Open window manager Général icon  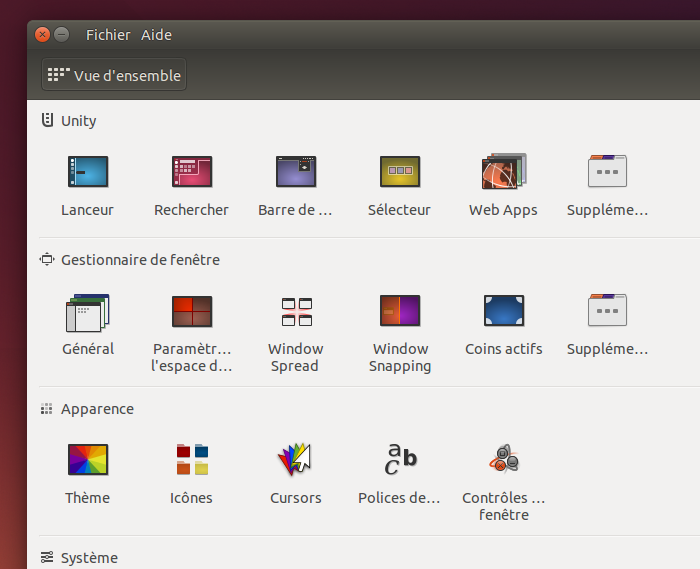click(x=87, y=312)
